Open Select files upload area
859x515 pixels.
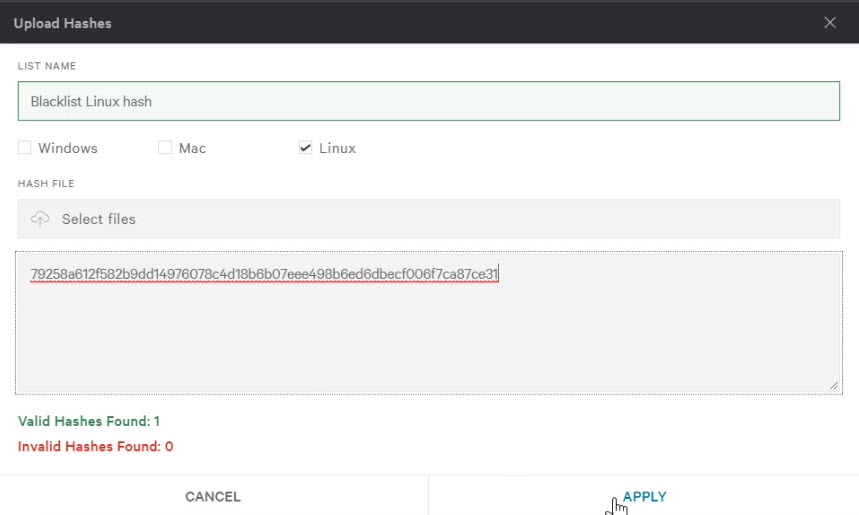click(x=428, y=219)
